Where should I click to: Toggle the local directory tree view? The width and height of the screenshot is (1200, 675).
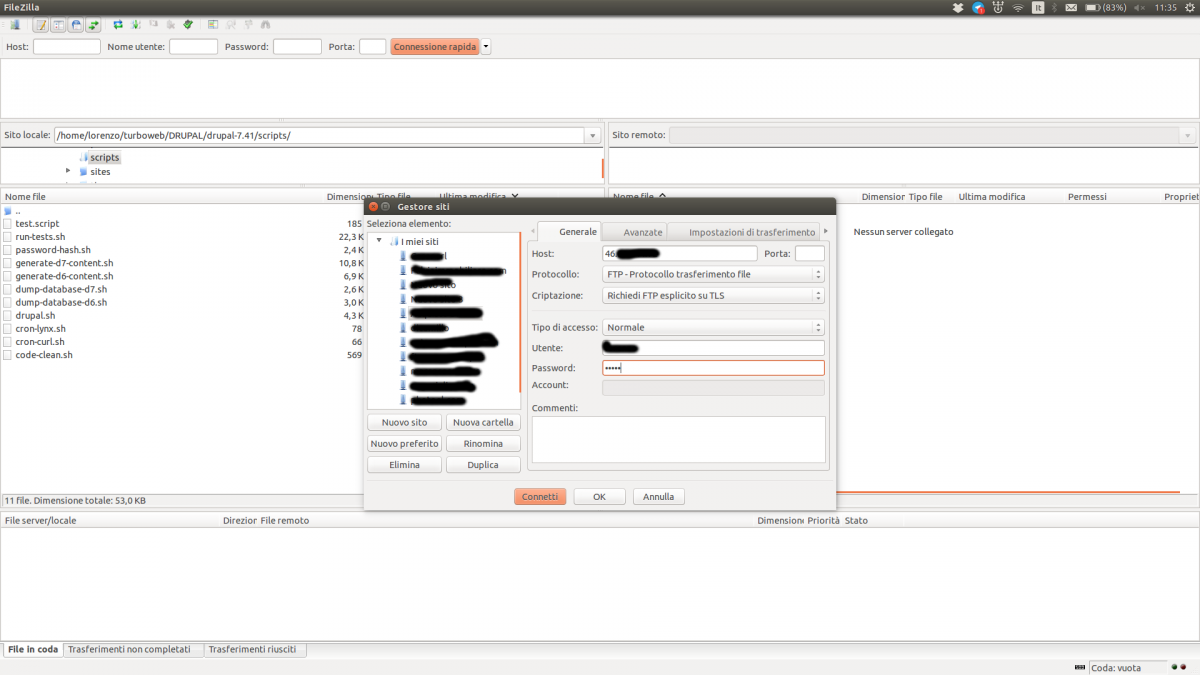coord(59,24)
